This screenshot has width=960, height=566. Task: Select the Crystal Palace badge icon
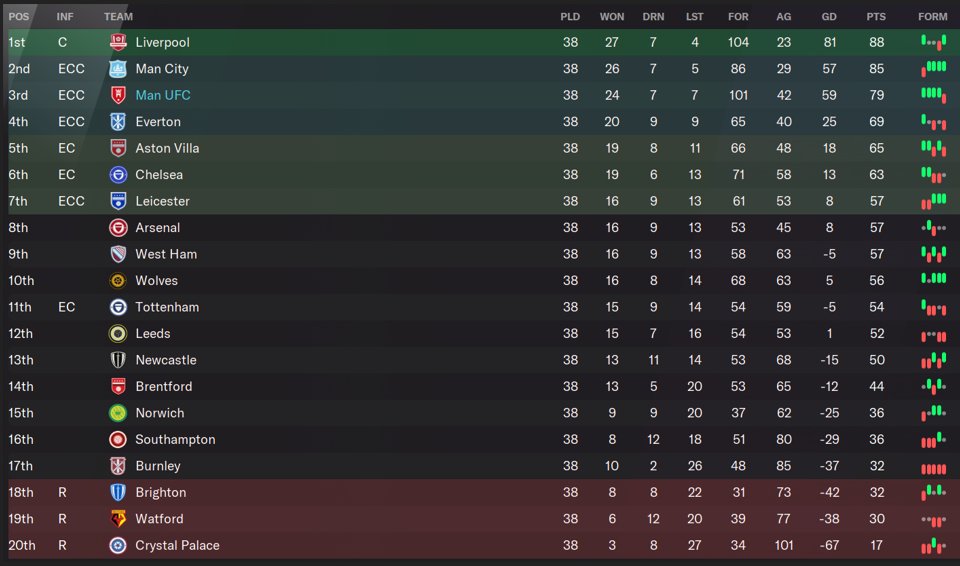click(118, 546)
